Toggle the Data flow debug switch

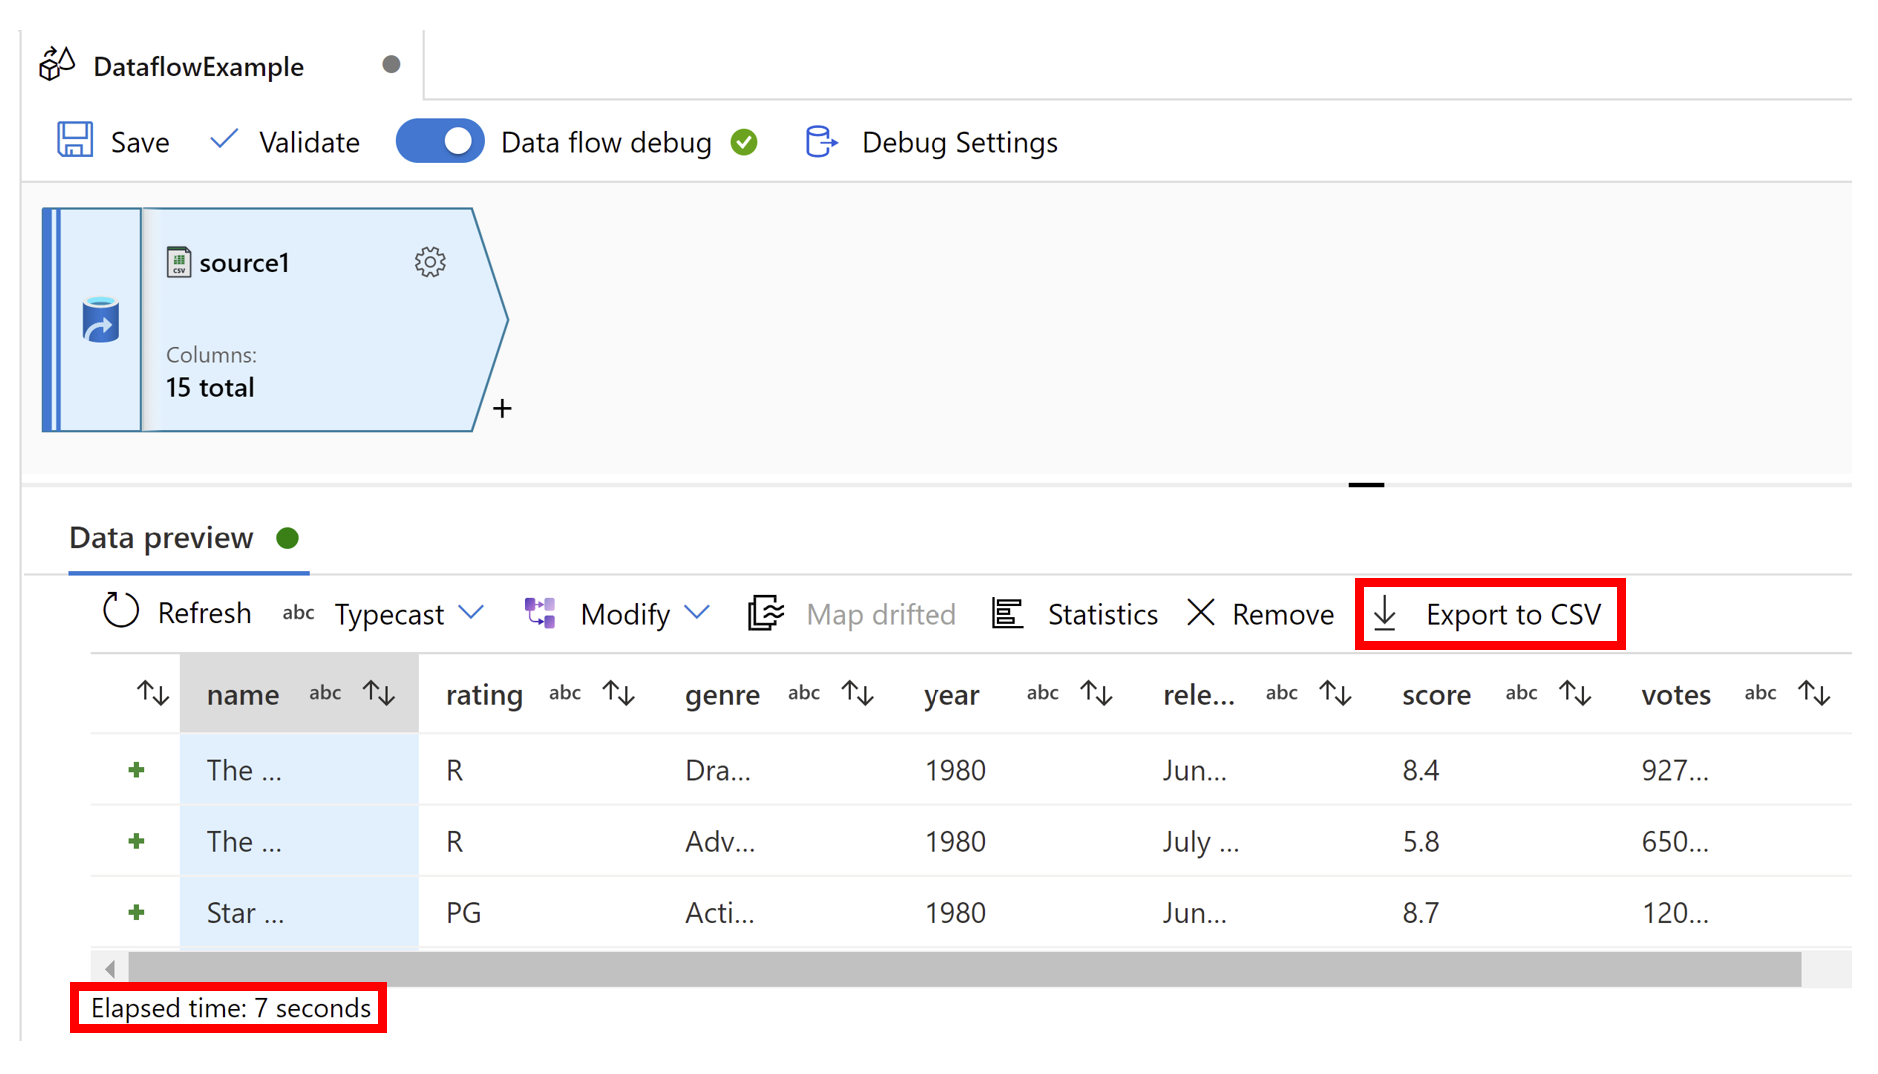[440, 141]
